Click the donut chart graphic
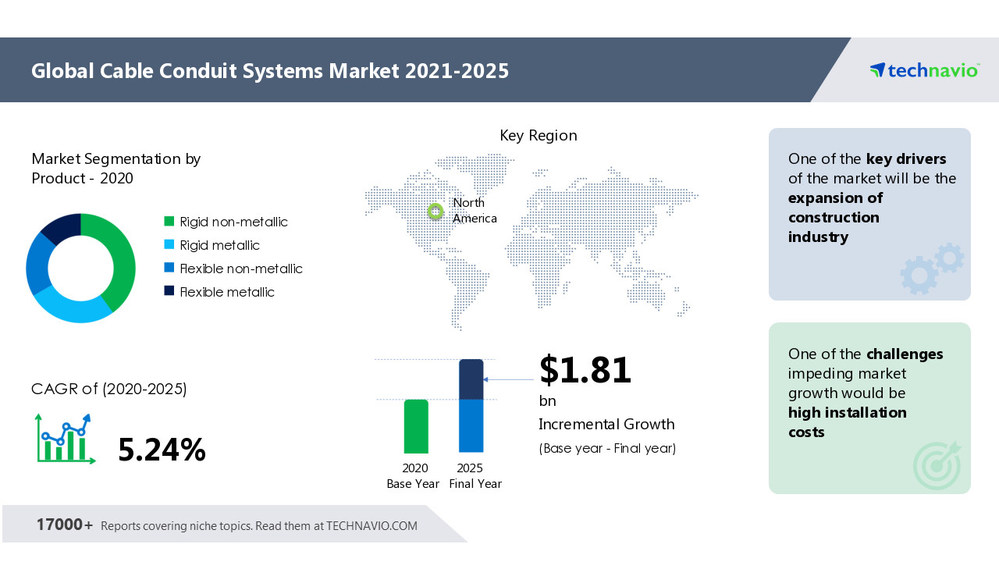The image size is (999, 562). 80,268
